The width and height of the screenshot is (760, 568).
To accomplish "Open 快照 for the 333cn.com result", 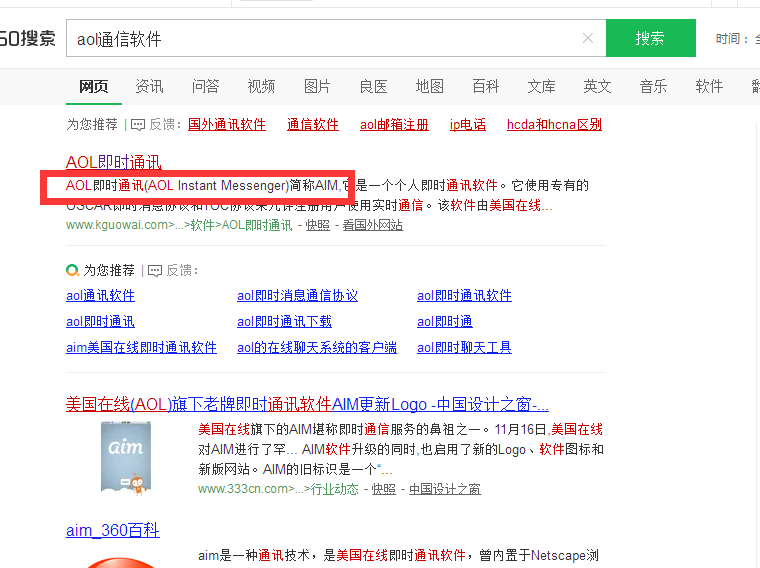I will [383, 489].
